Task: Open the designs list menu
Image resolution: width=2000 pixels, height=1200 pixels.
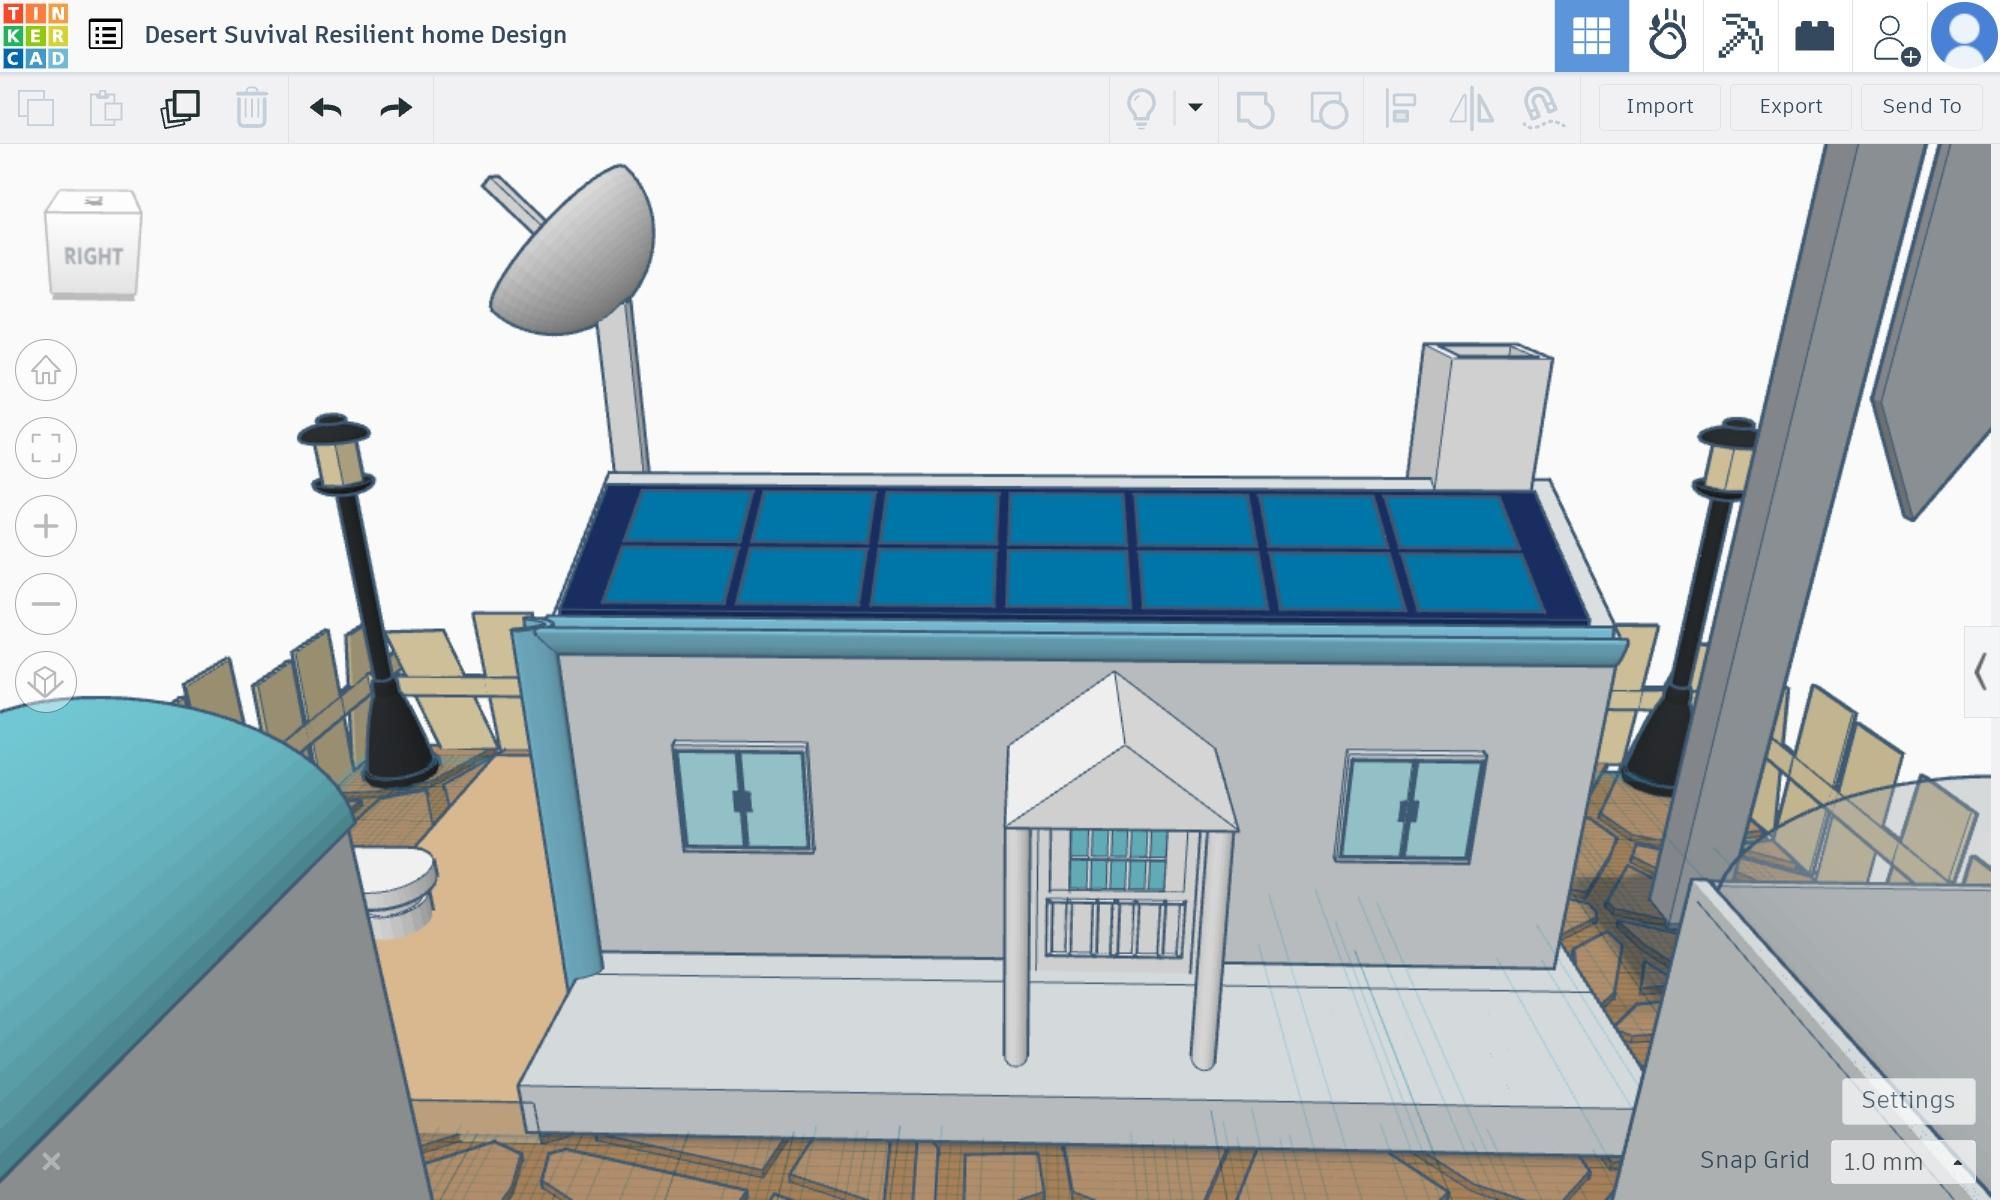Action: [104, 33]
